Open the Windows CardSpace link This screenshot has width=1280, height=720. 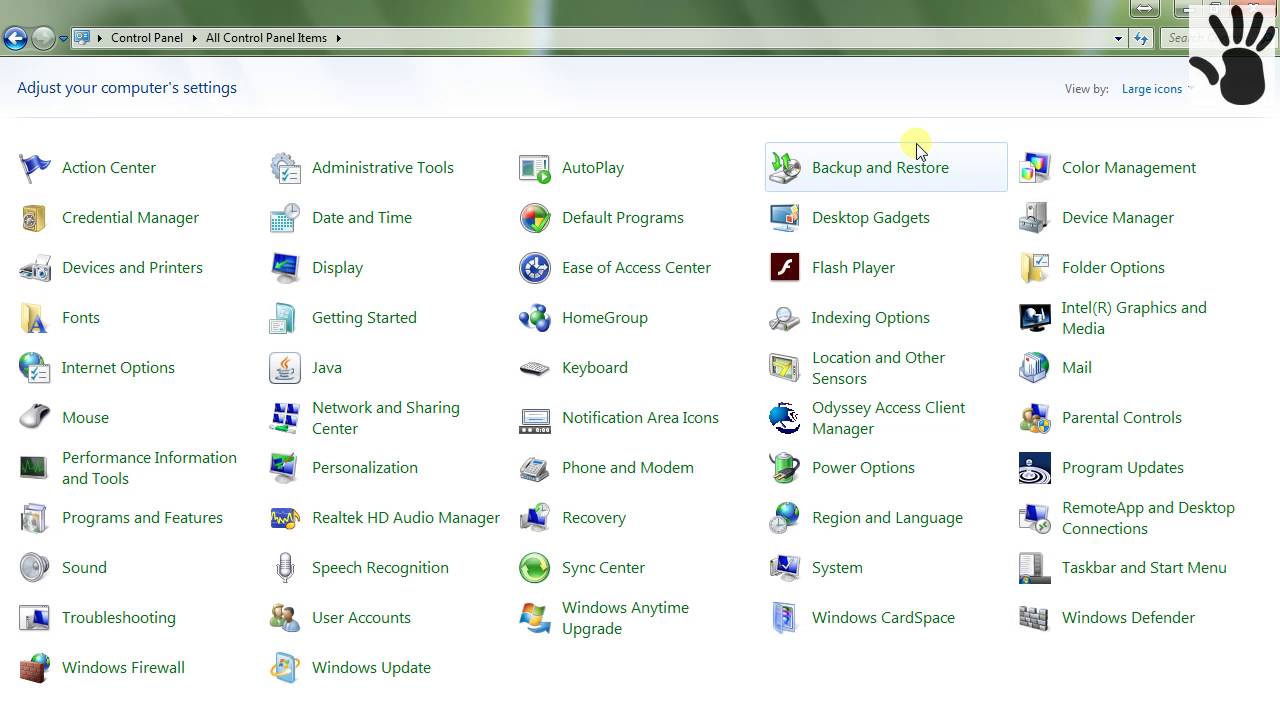pos(883,618)
